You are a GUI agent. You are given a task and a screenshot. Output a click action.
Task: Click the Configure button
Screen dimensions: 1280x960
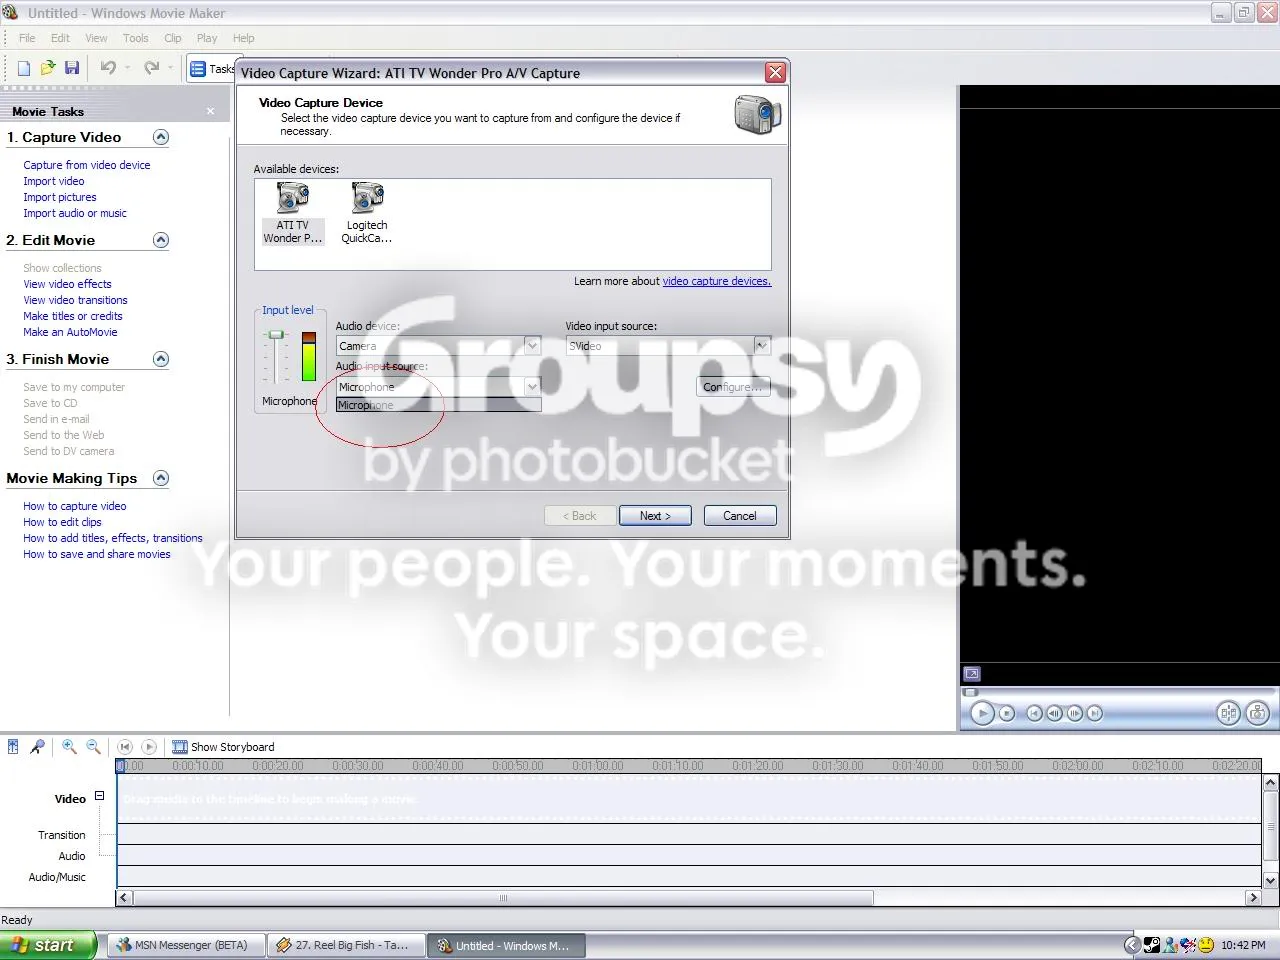point(733,387)
